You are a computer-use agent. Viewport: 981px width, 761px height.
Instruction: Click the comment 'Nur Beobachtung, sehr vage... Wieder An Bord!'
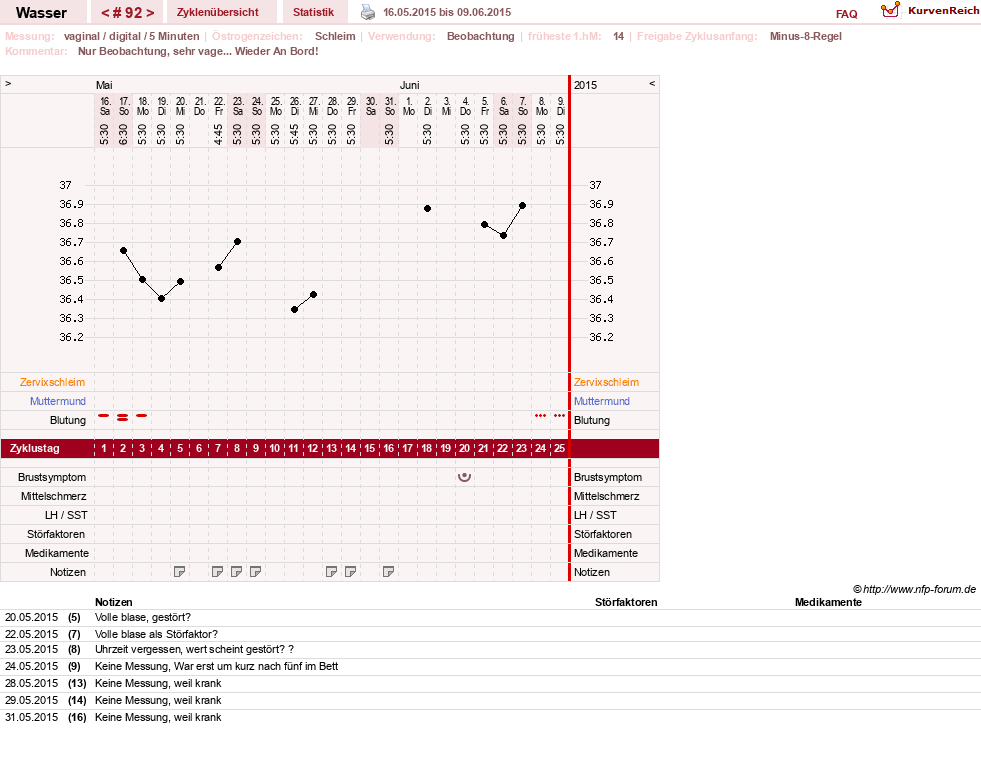click(x=198, y=51)
